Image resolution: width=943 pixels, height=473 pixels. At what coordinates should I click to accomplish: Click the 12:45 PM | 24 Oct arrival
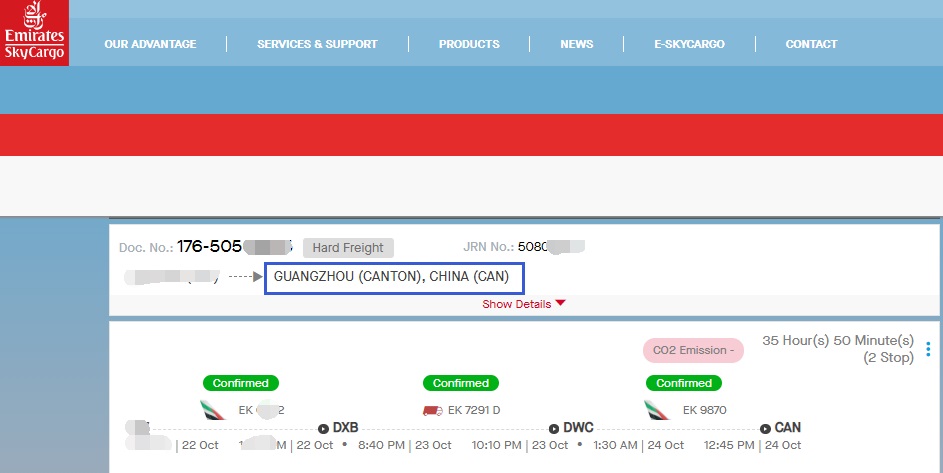[752, 445]
